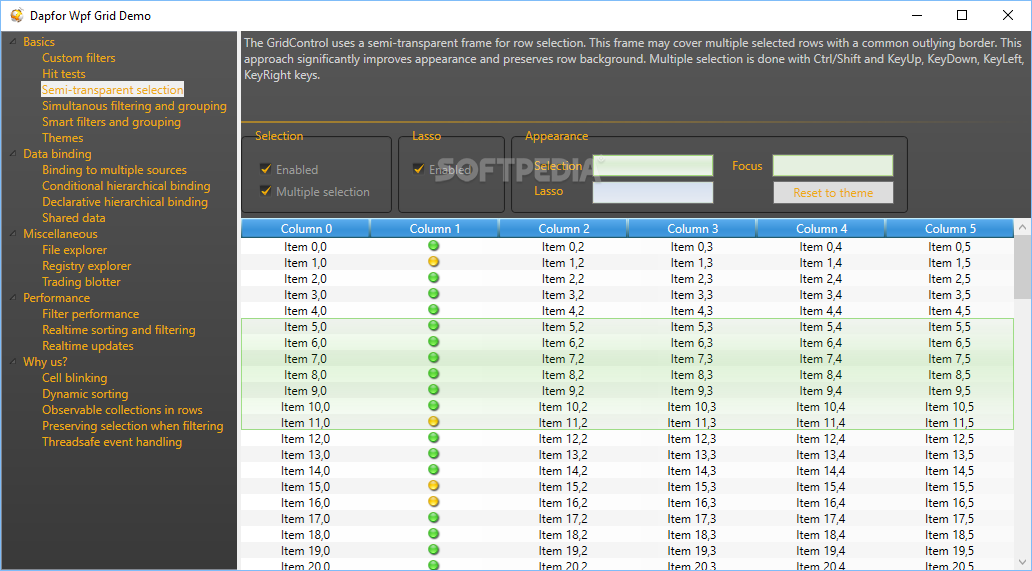Collapse the Performance tree node
The image size is (1032, 571).
click(13, 298)
